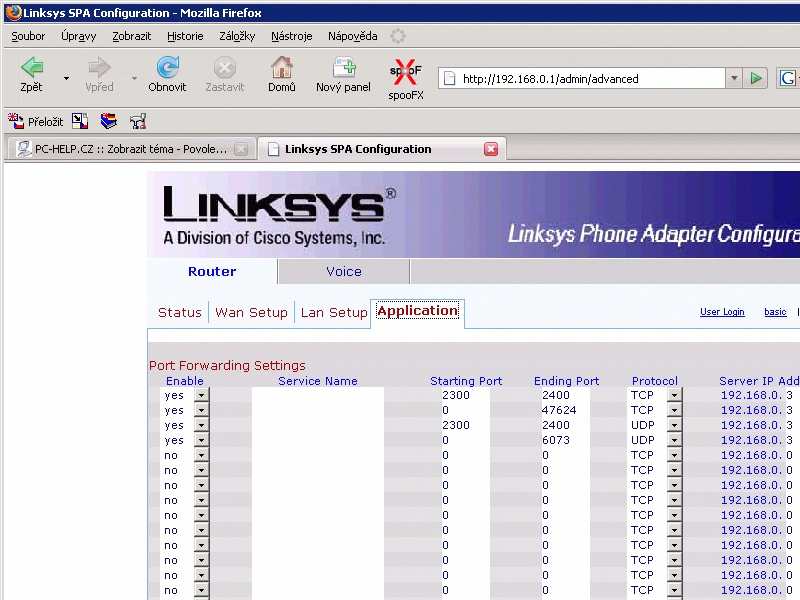Image resolution: width=800 pixels, height=600 pixels.
Task: Click the Protocol column header
Action: click(655, 381)
